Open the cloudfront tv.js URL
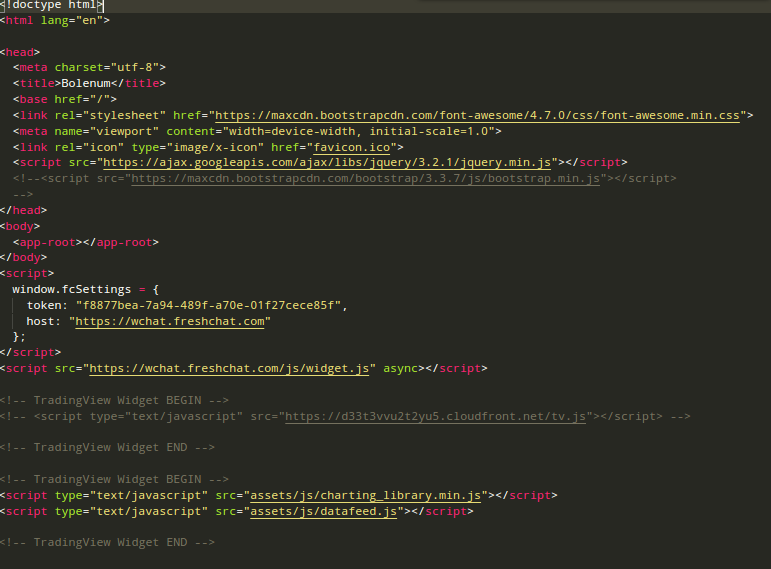Viewport: 771px width, 569px height. point(436,417)
